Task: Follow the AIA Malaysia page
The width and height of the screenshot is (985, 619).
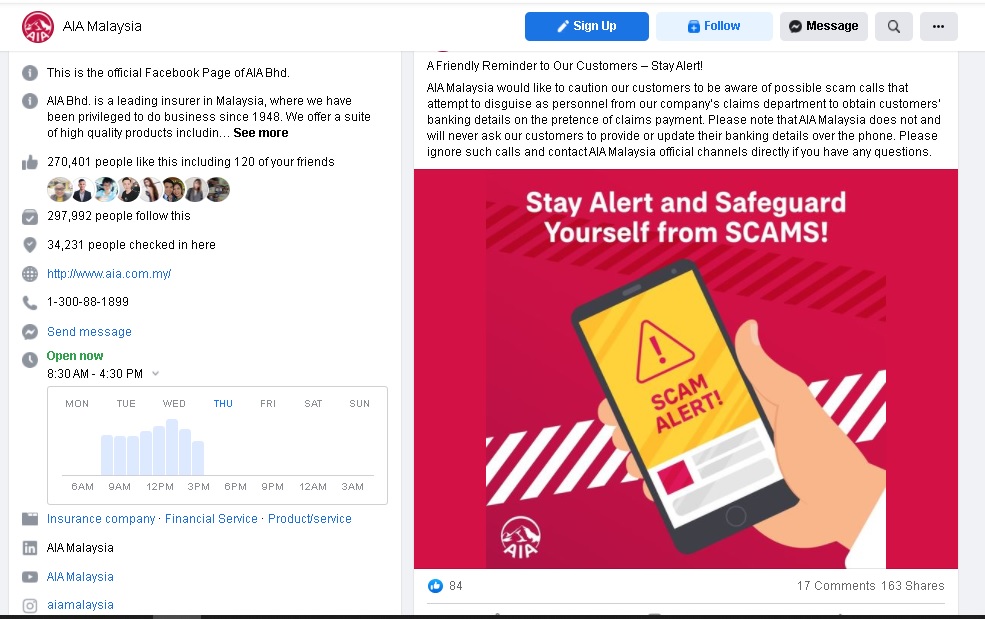Action: 714,26
